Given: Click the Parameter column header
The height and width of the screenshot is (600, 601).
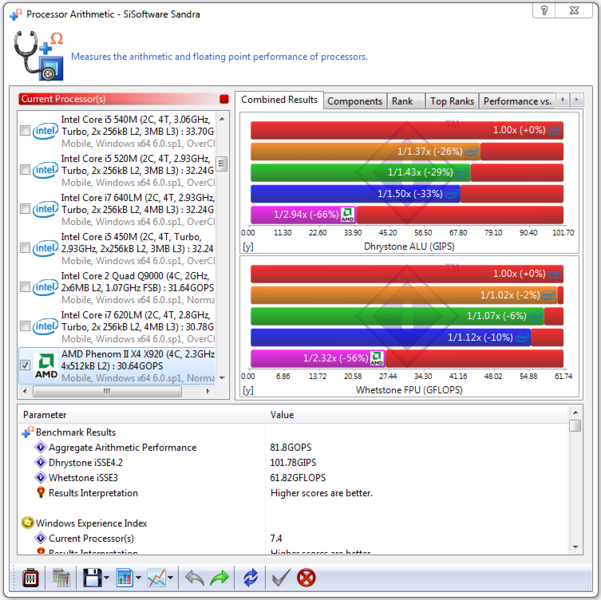Looking at the screenshot, I should [x=142, y=415].
